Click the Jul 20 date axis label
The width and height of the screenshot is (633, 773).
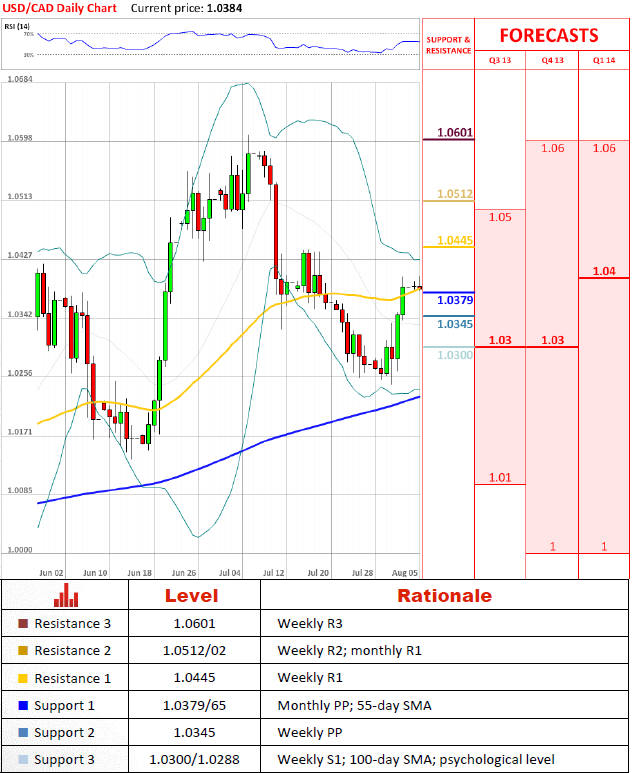(318, 573)
